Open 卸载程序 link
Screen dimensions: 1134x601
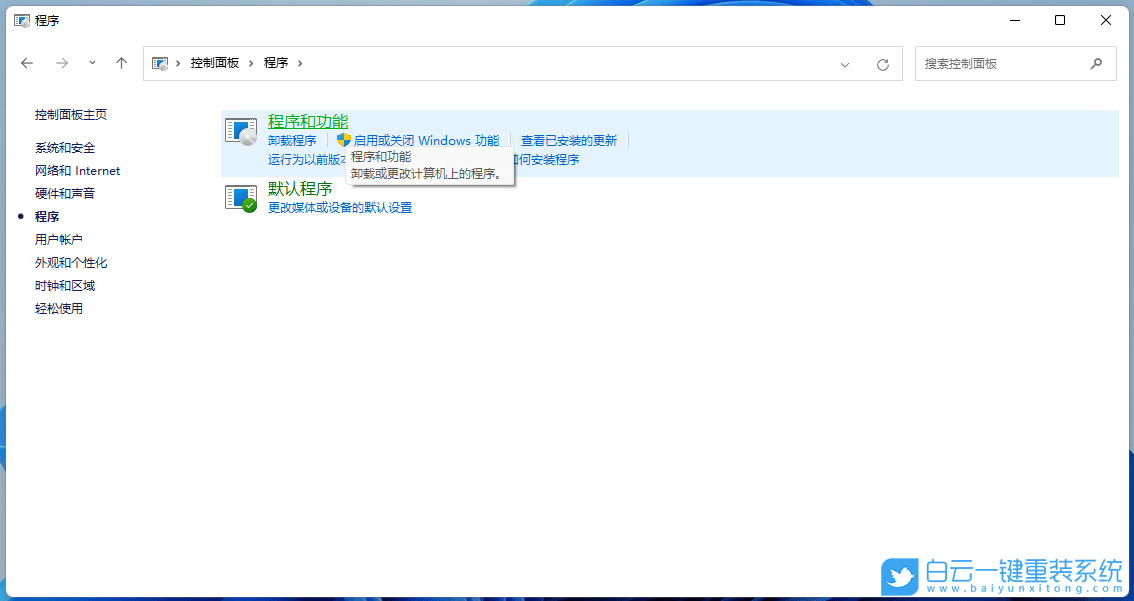(292, 140)
